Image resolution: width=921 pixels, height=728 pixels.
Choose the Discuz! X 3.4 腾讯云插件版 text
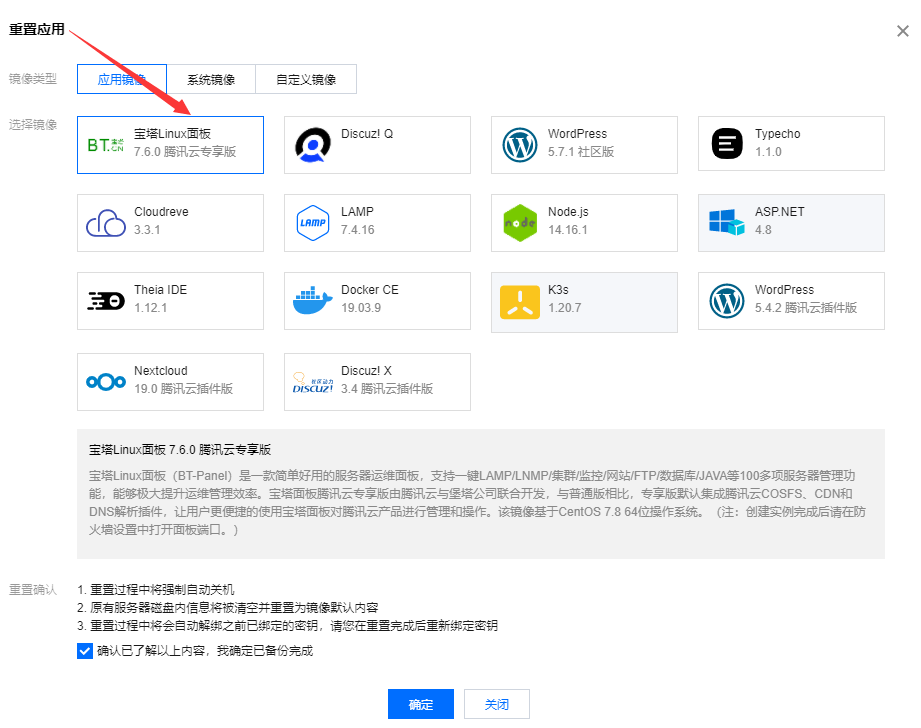click(x=387, y=388)
